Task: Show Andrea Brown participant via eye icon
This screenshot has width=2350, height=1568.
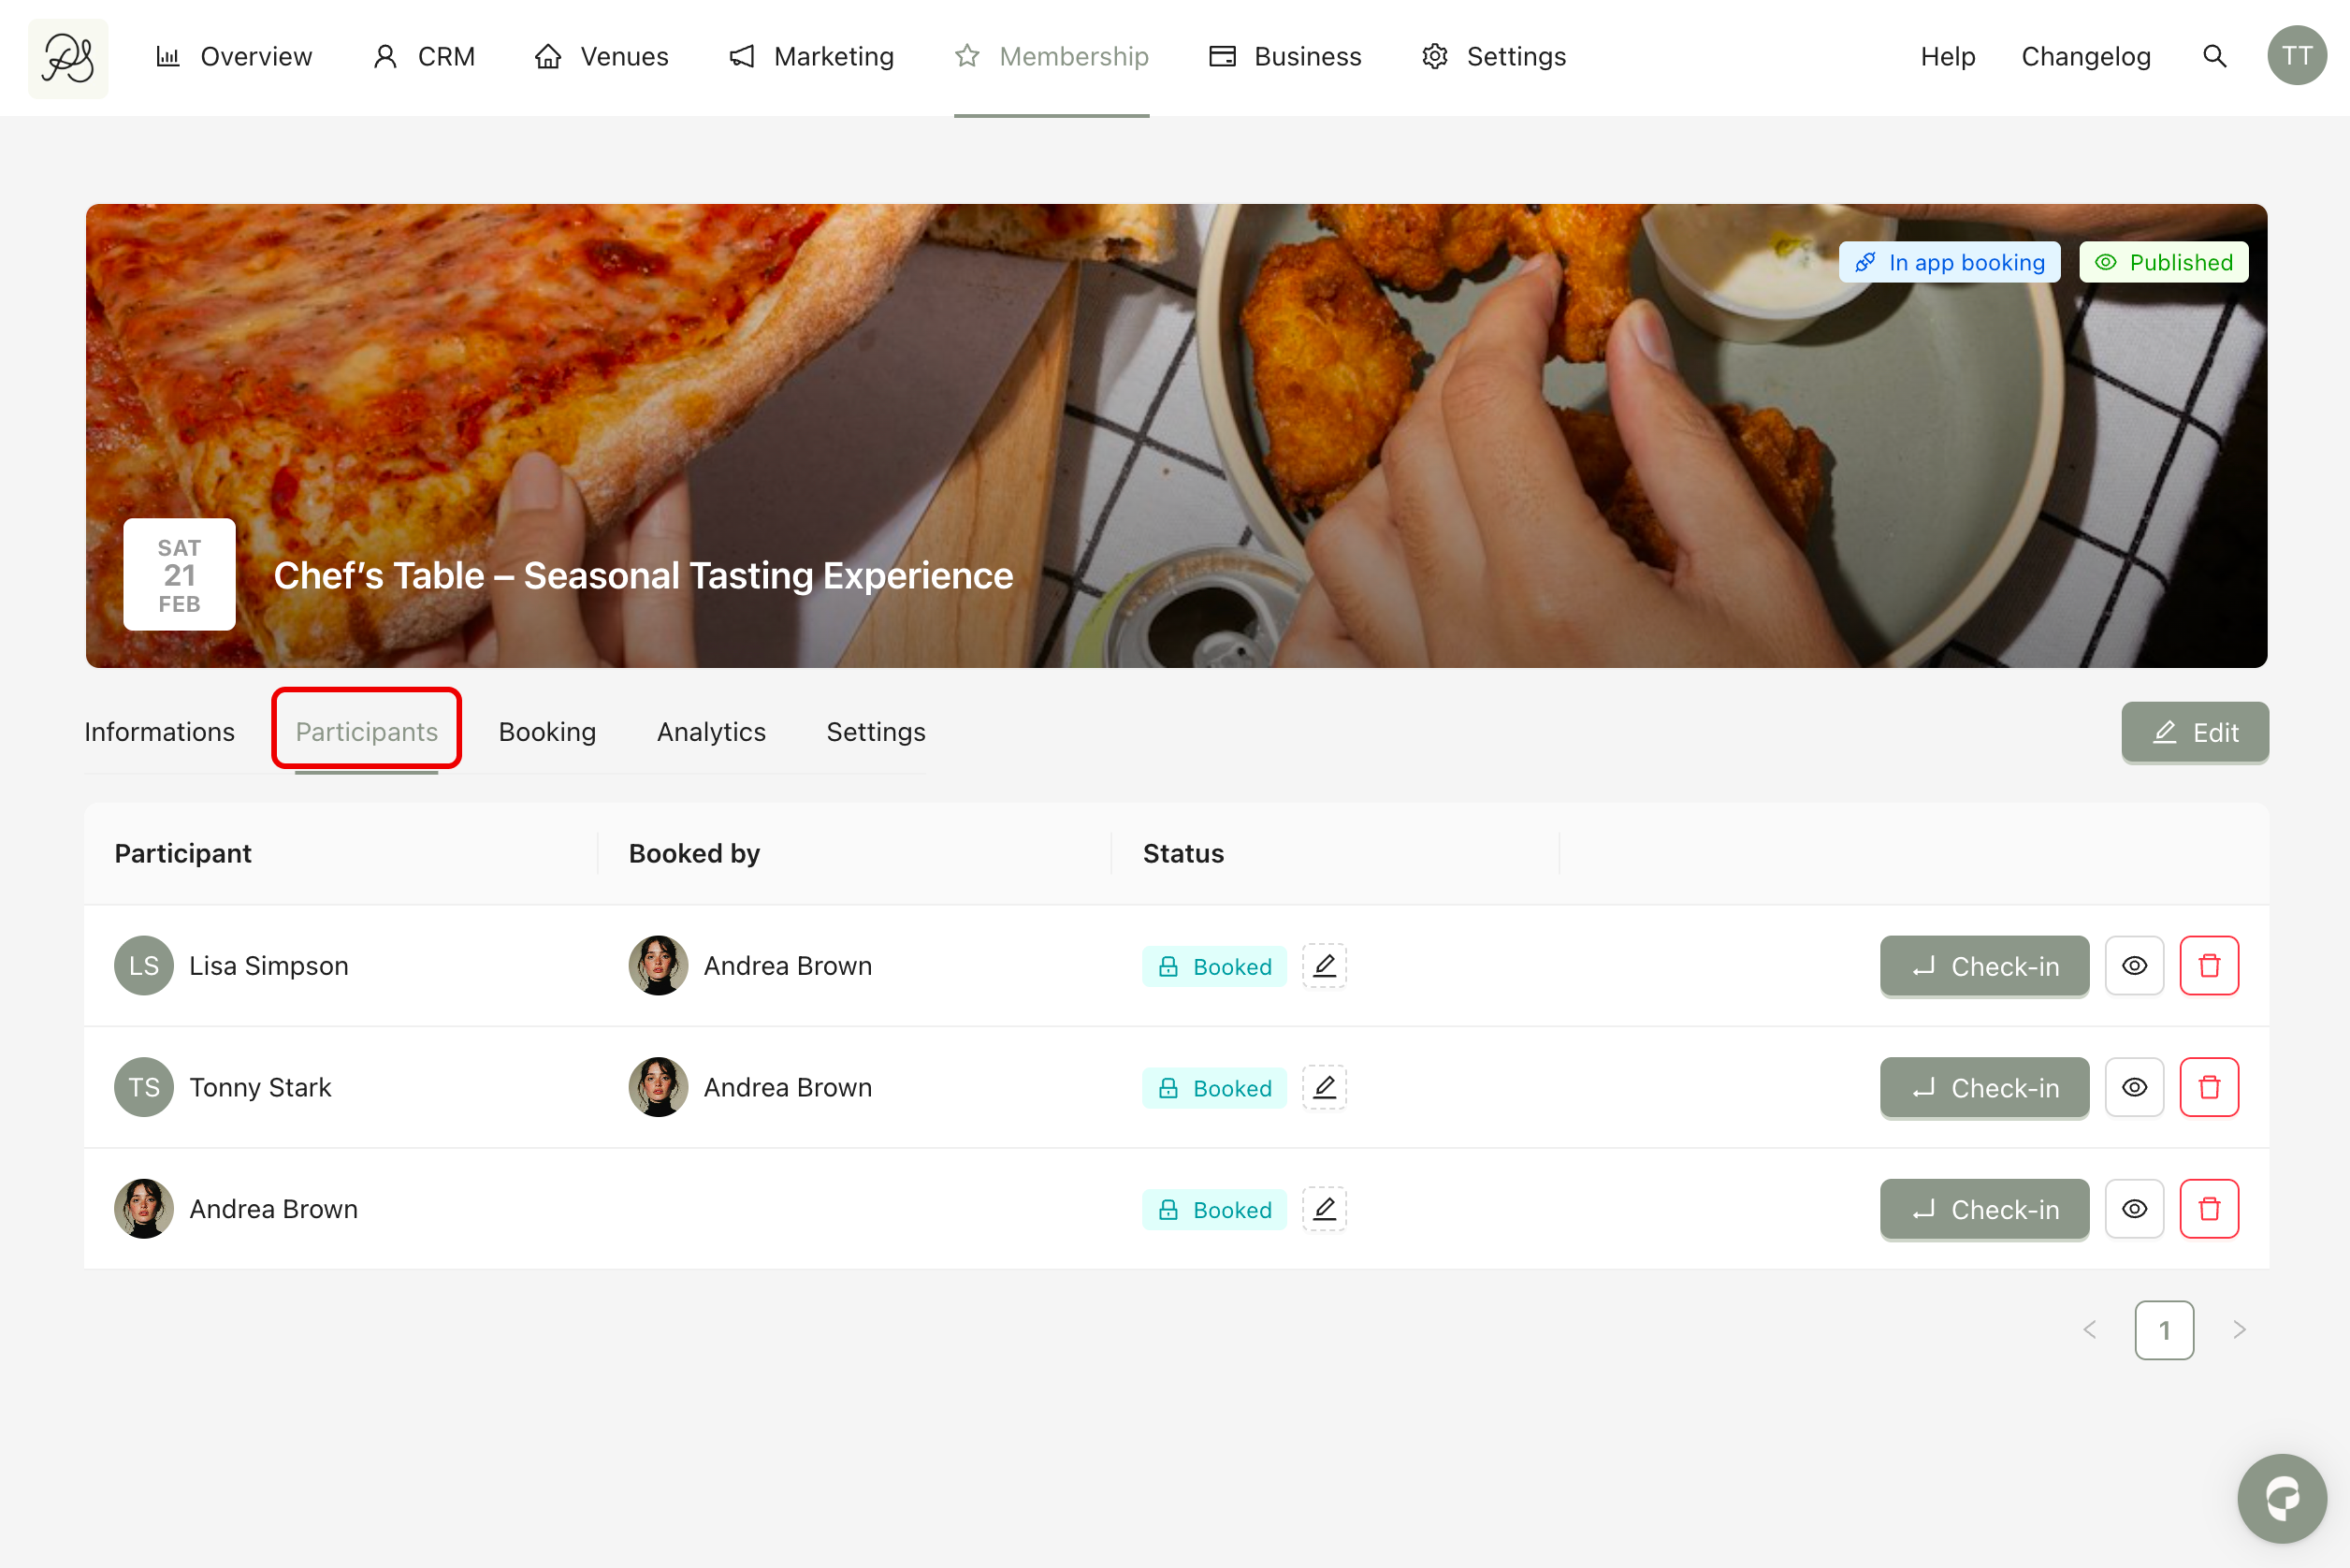Action: tap(2134, 1208)
